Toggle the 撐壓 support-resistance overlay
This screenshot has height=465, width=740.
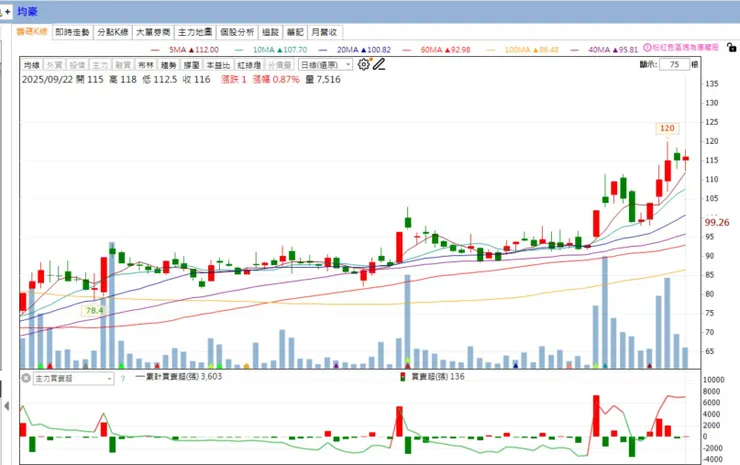(192, 65)
